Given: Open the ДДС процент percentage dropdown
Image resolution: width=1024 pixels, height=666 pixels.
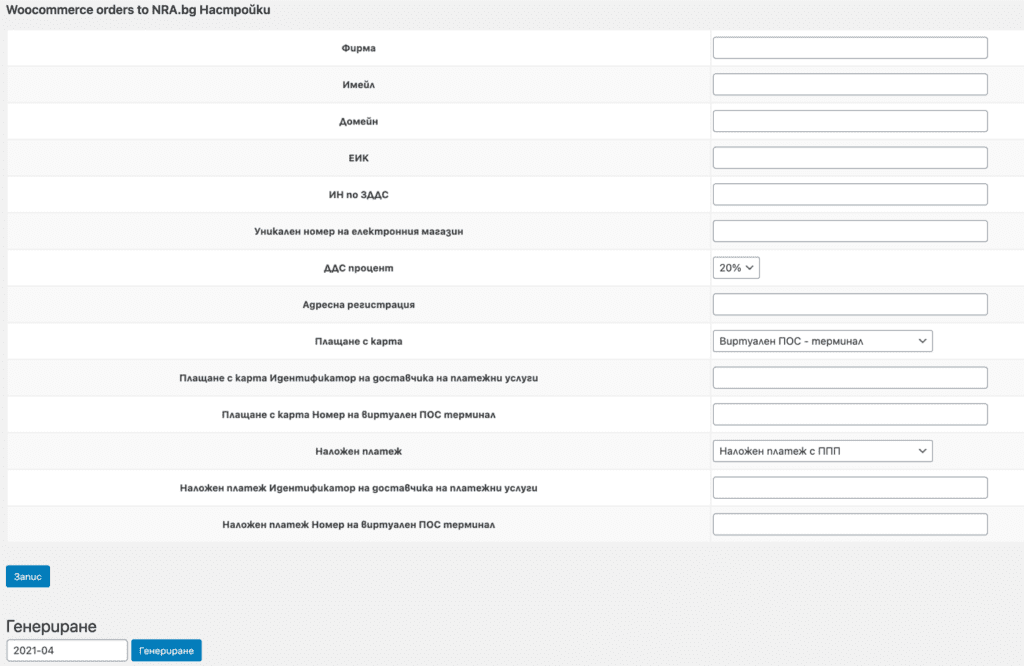Looking at the screenshot, I should tap(735, 267).
